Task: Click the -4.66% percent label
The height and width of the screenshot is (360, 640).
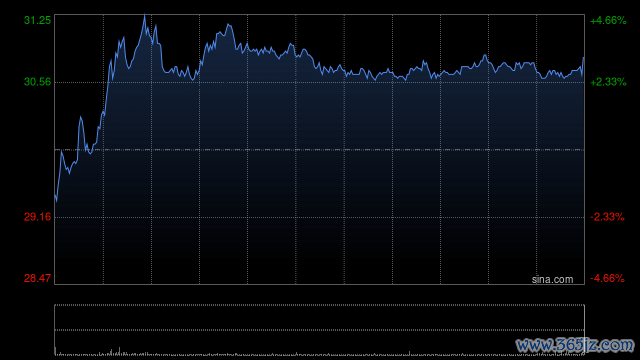Action: pos(607,278)
